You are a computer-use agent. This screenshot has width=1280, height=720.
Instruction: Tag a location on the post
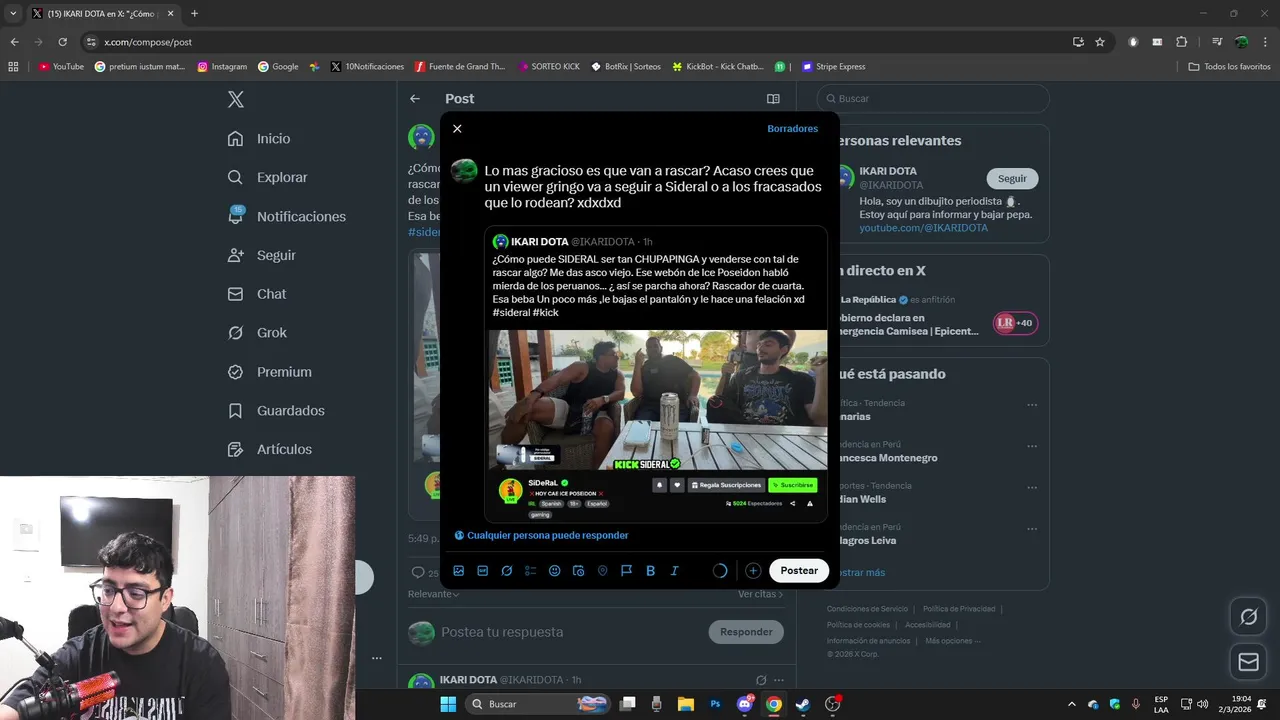click(x=603, y=571)
